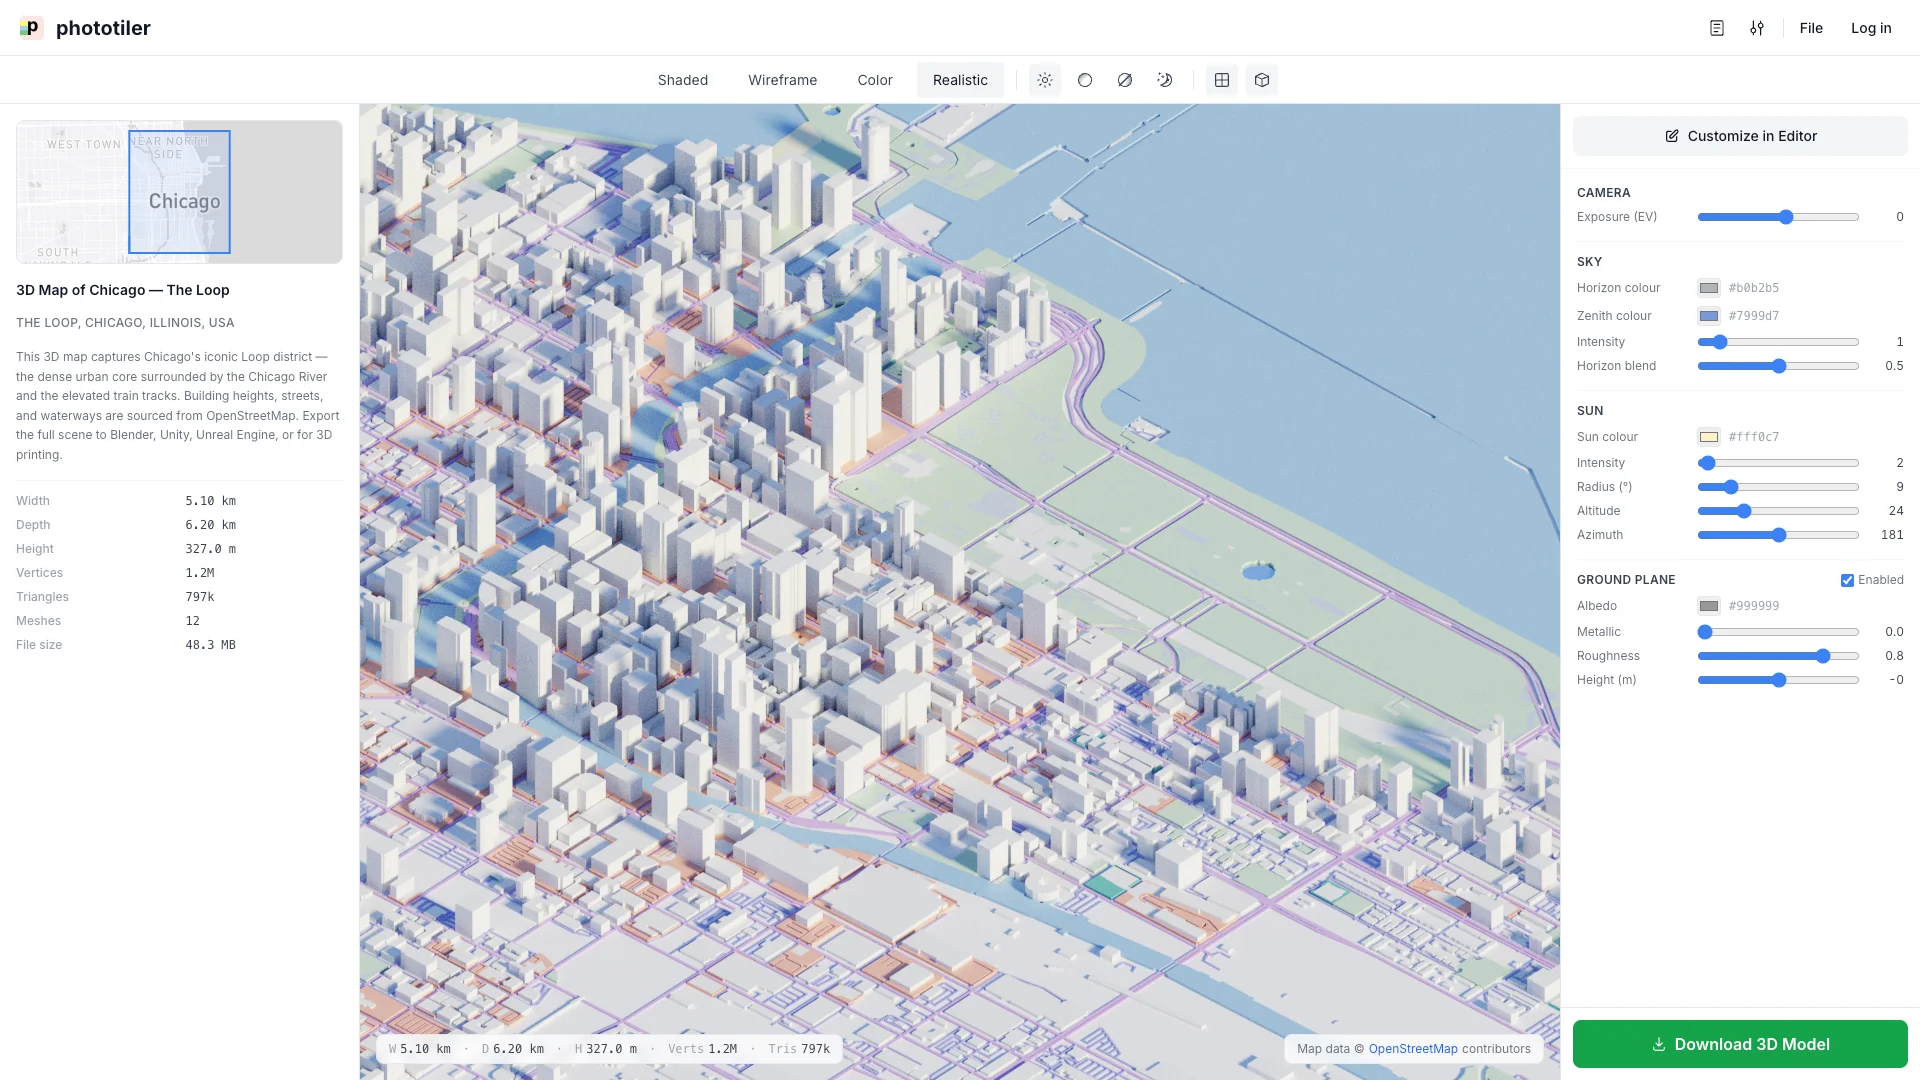Click the Meshes value '12'
This screenshot has width=1920, height=1080.
coord(193,621)
